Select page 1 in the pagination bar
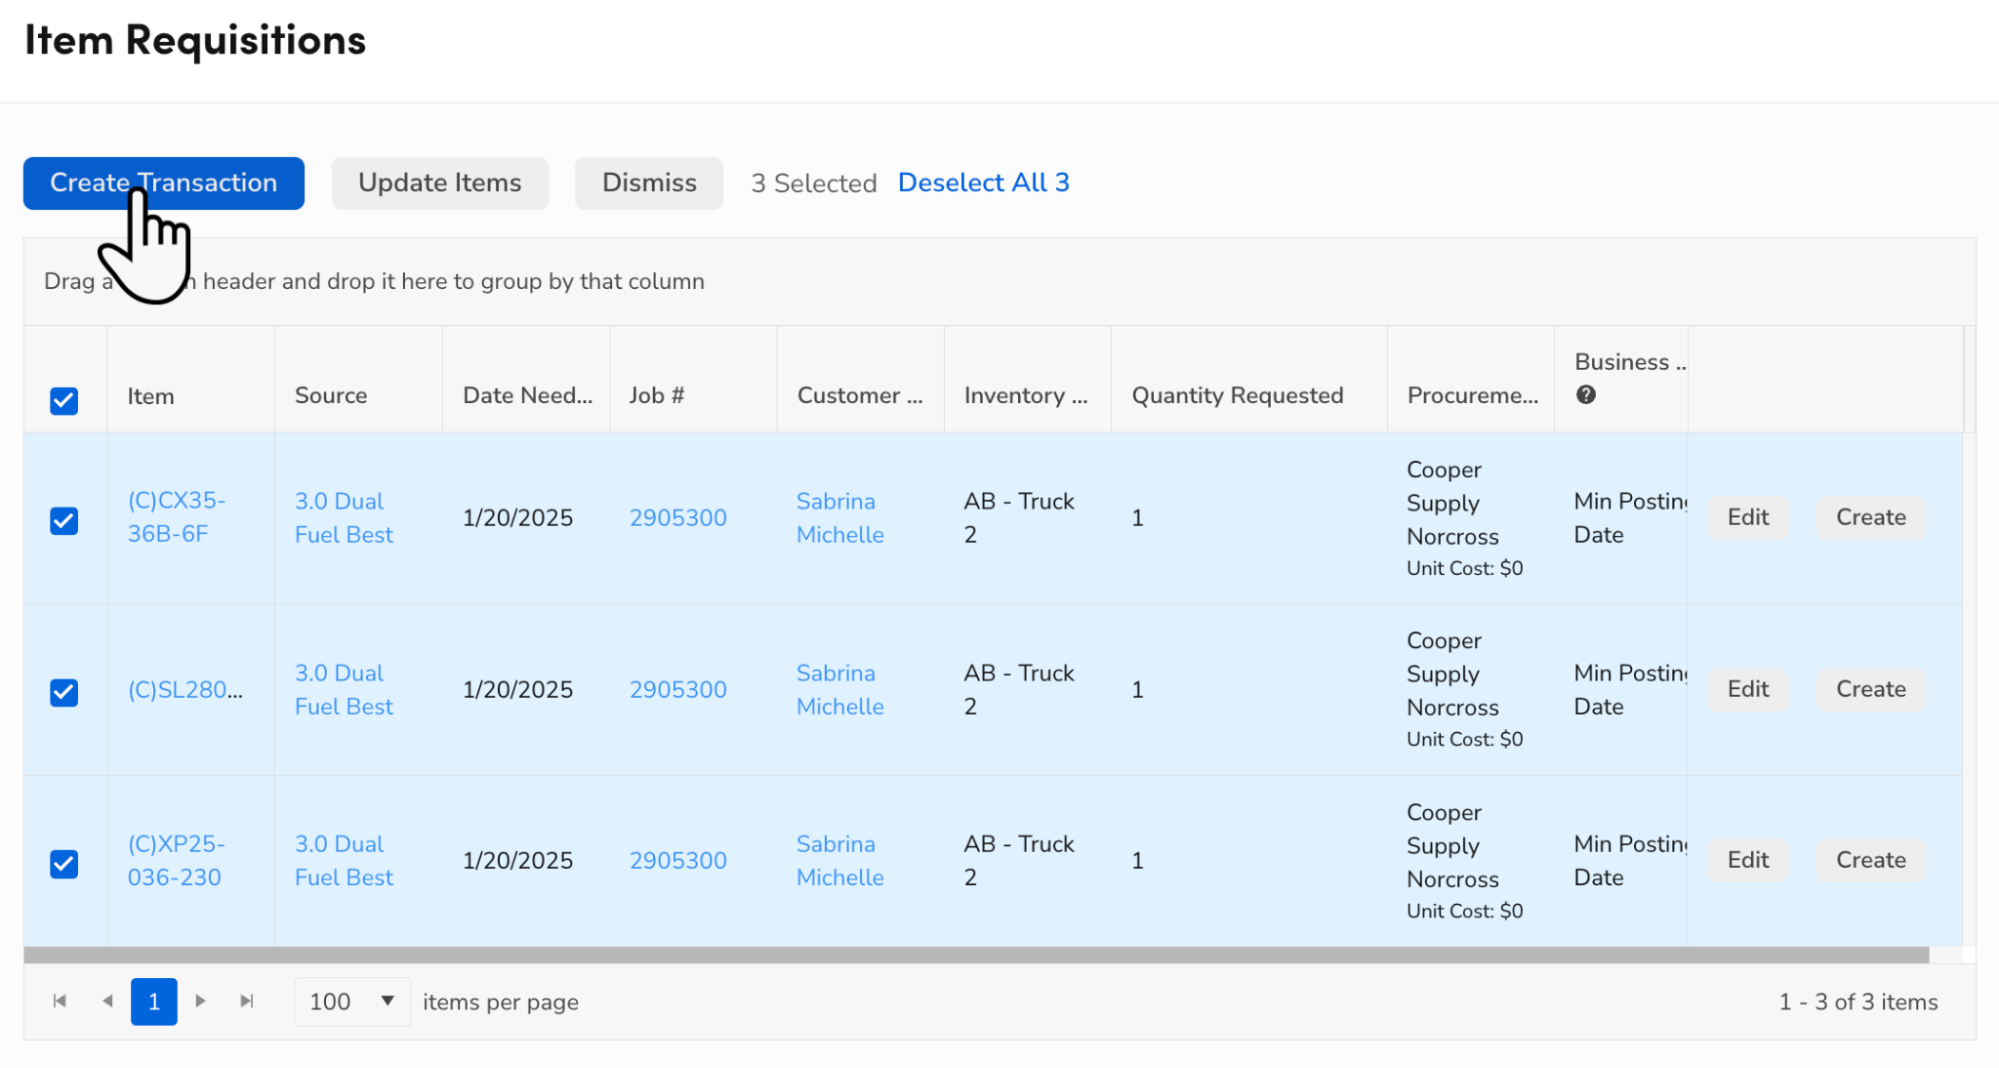Image resolution: width=1999 pixels, height=1068 pixels. point(153,1001)
